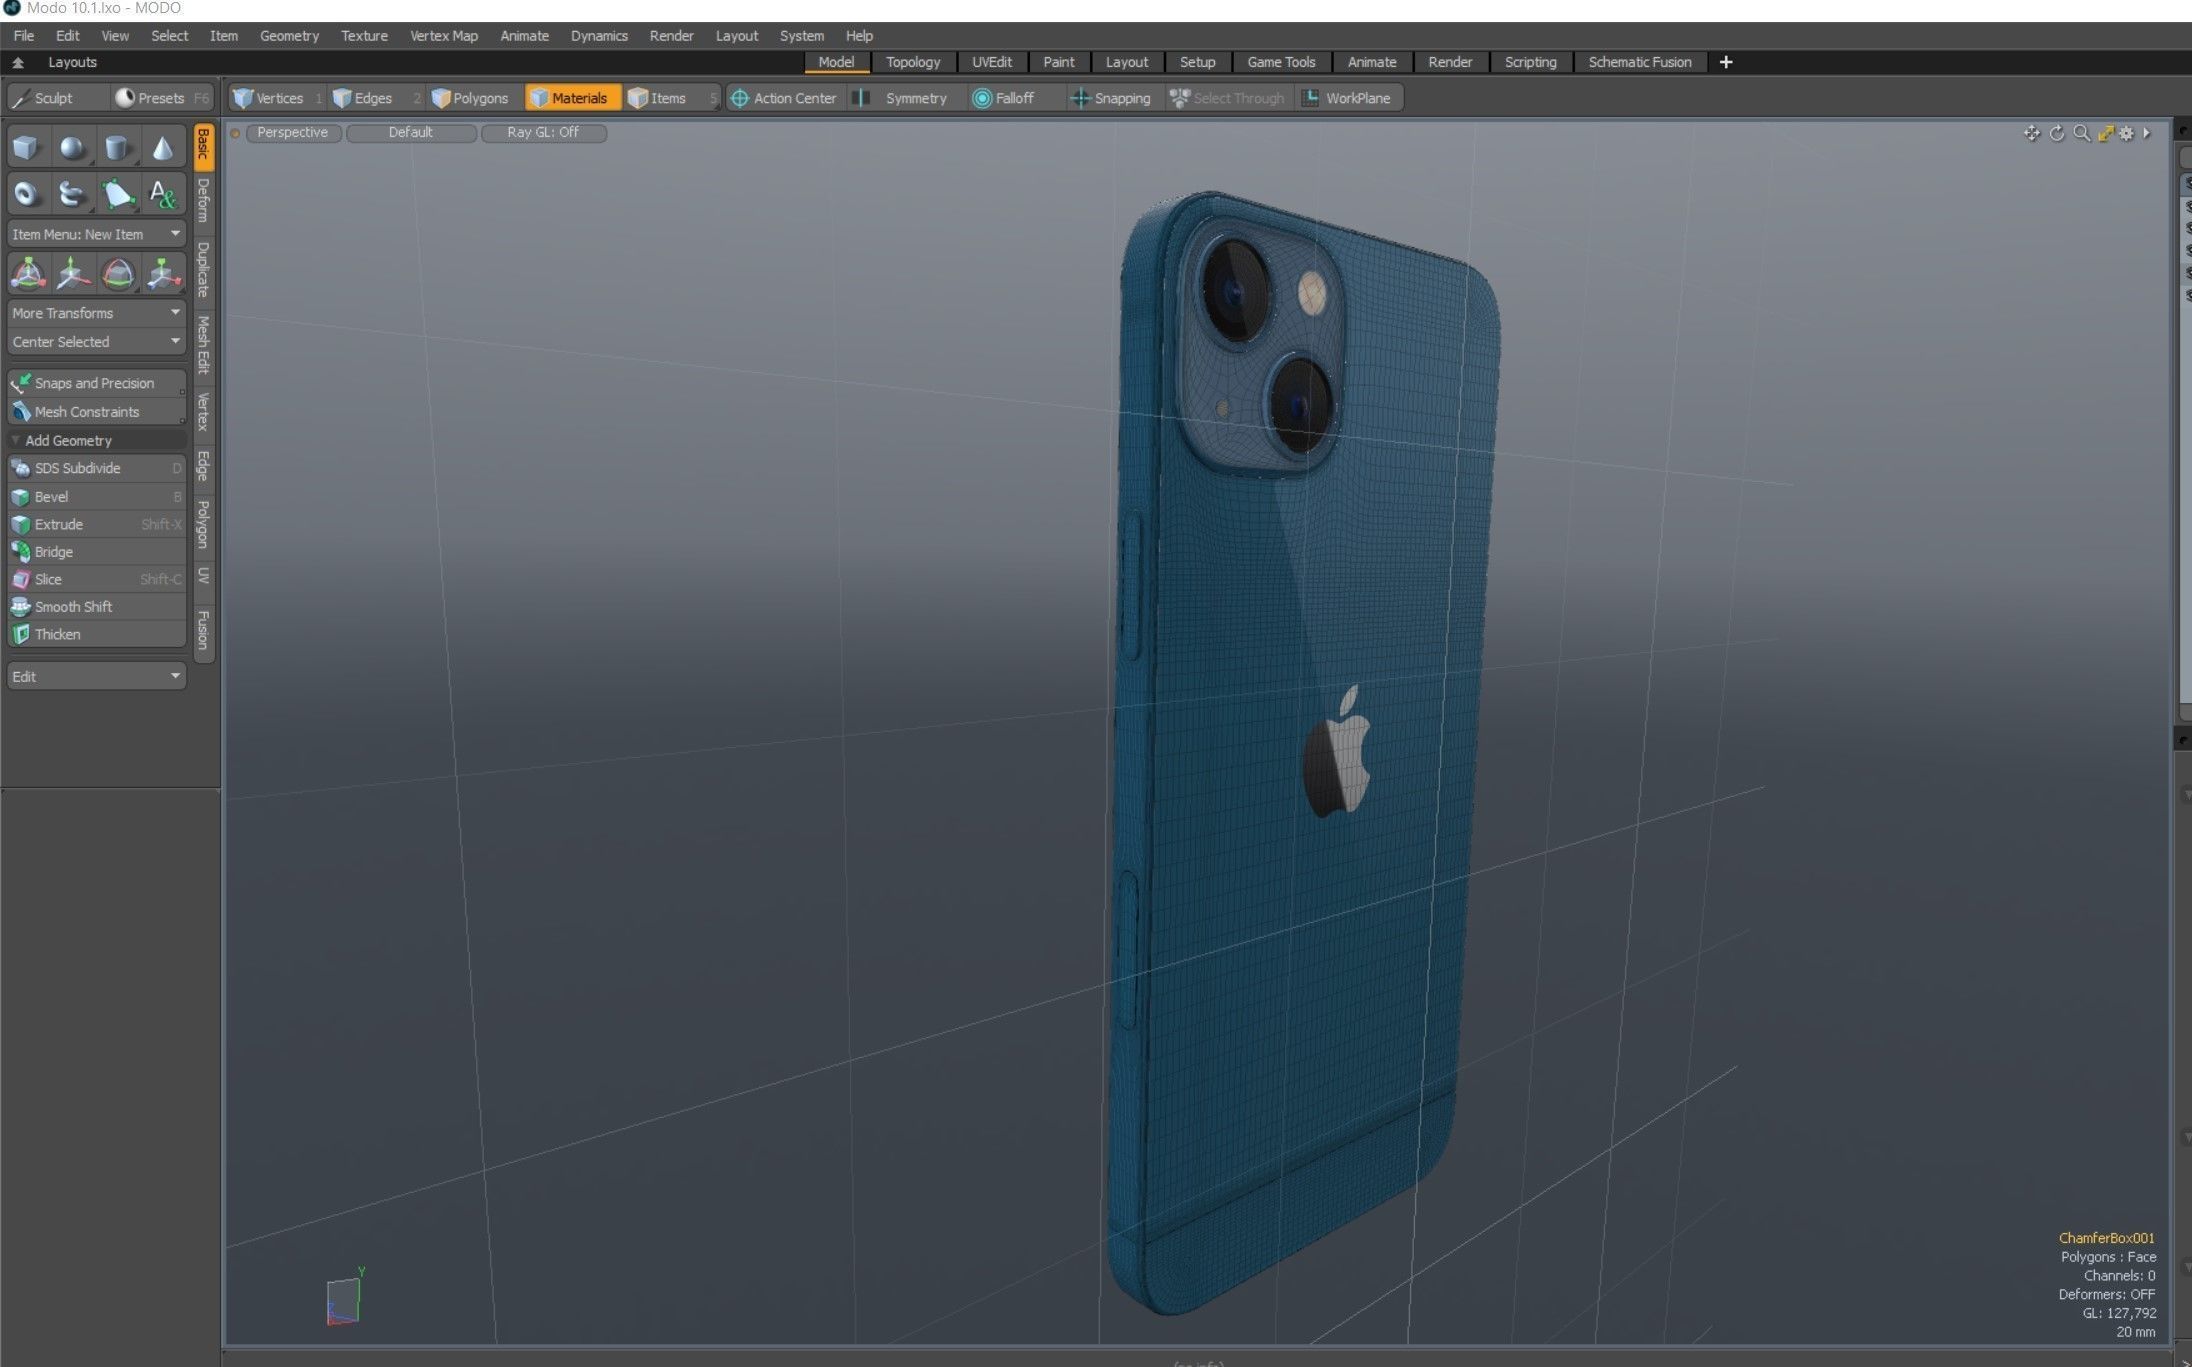Click the viewport pan icon
This screenshot has height=1367, width=2192.
pyautogui.click(x=2031, y=133)
